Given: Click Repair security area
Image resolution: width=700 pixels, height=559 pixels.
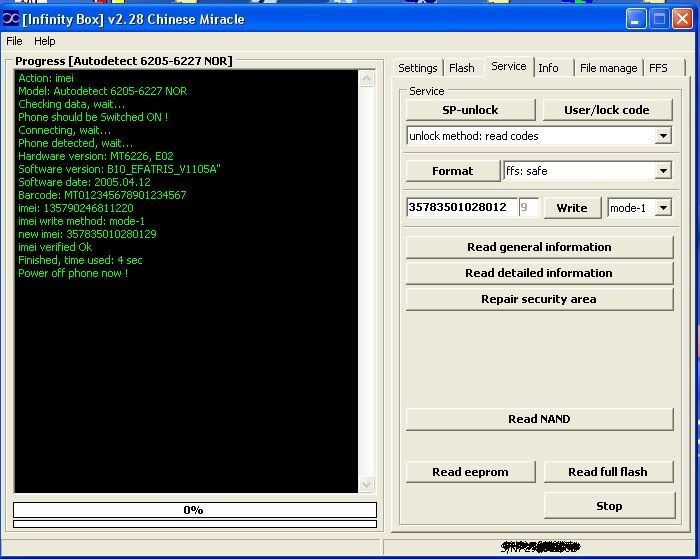Looking at the screenshot, I should pos(539,299).
